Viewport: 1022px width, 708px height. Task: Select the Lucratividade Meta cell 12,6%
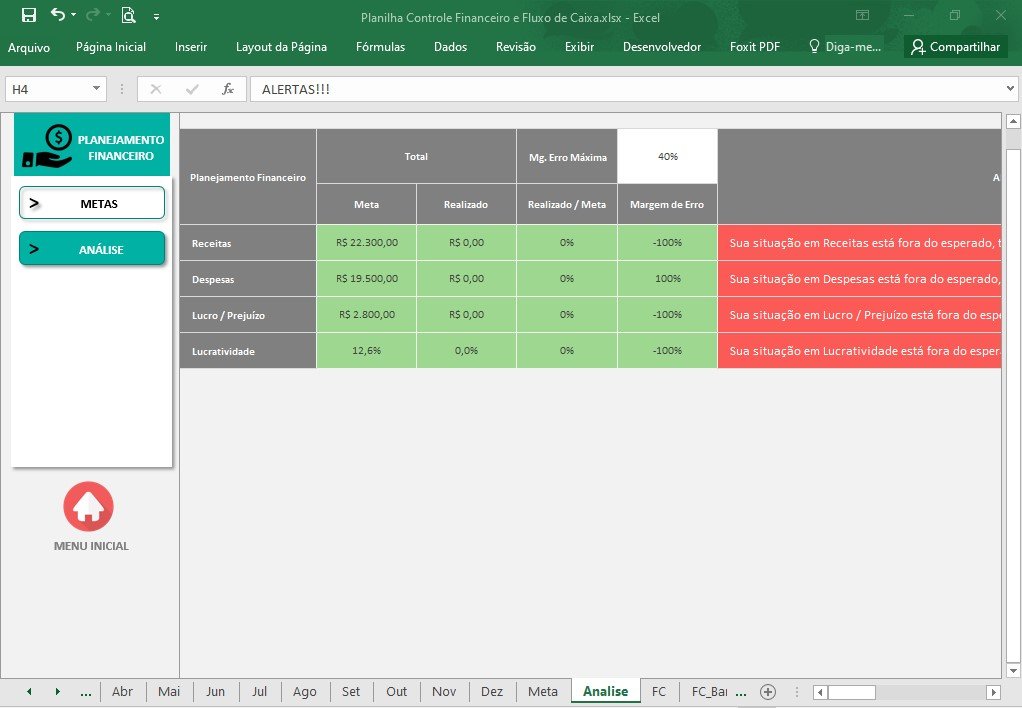pos(366,351)
